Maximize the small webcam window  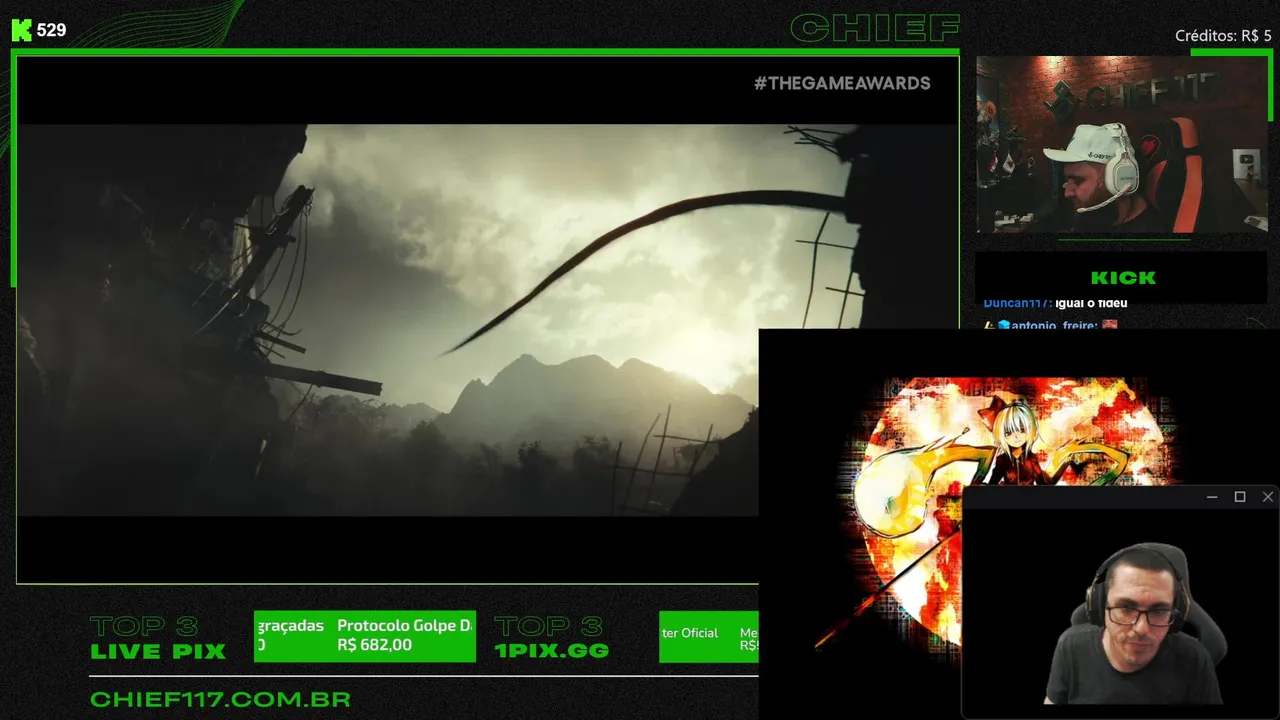tap(1240, 497)
